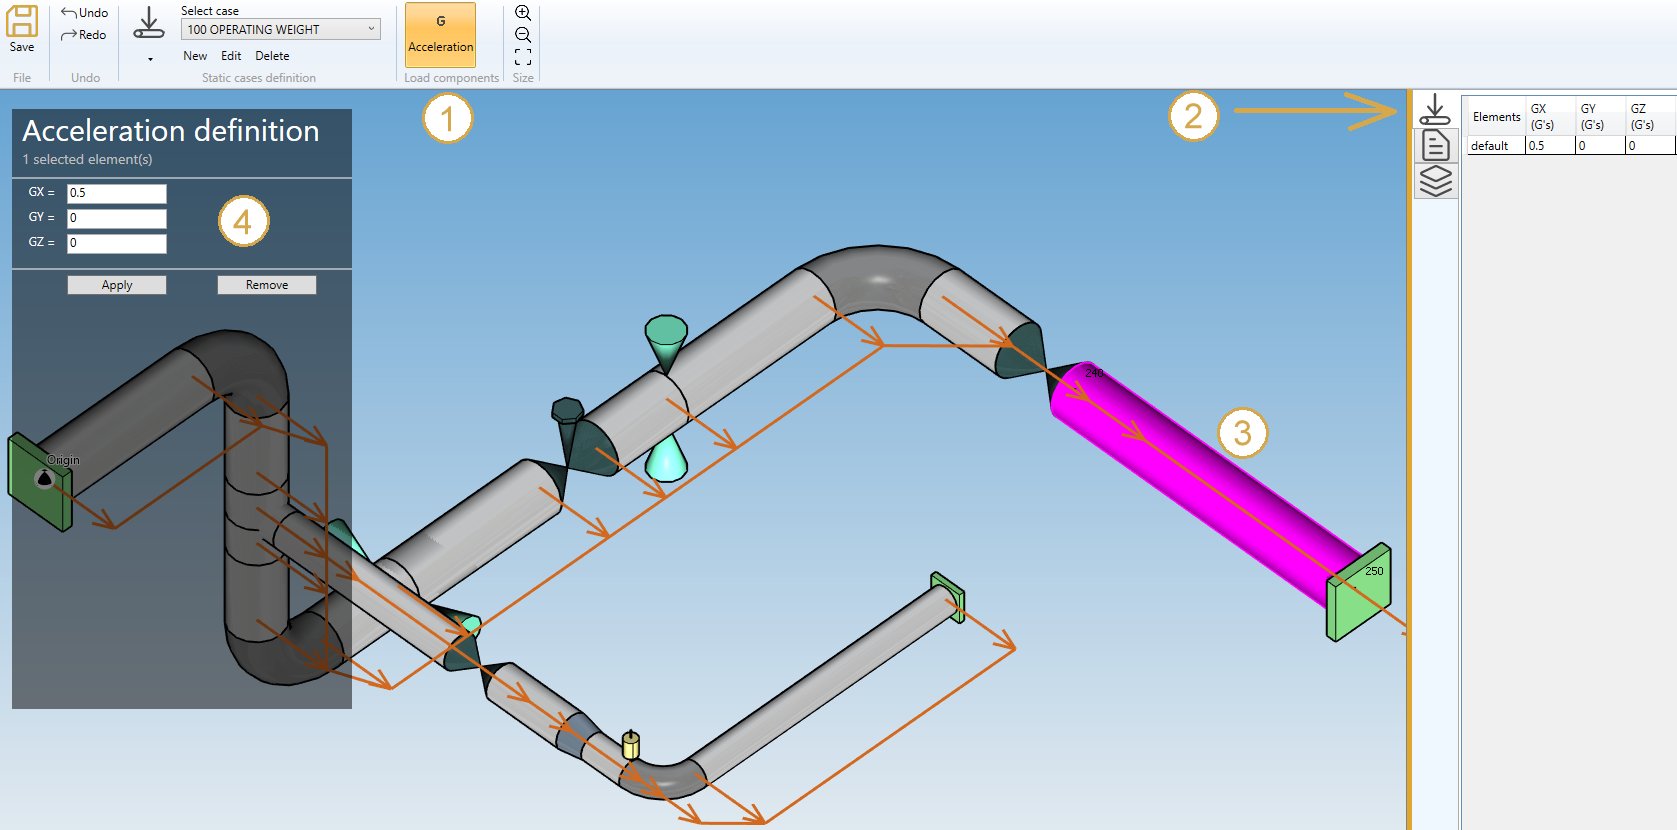Screen dimensions: 1677x830
Task: Click the GY cell value 0 in table
Action: [x=1601, y=146]
